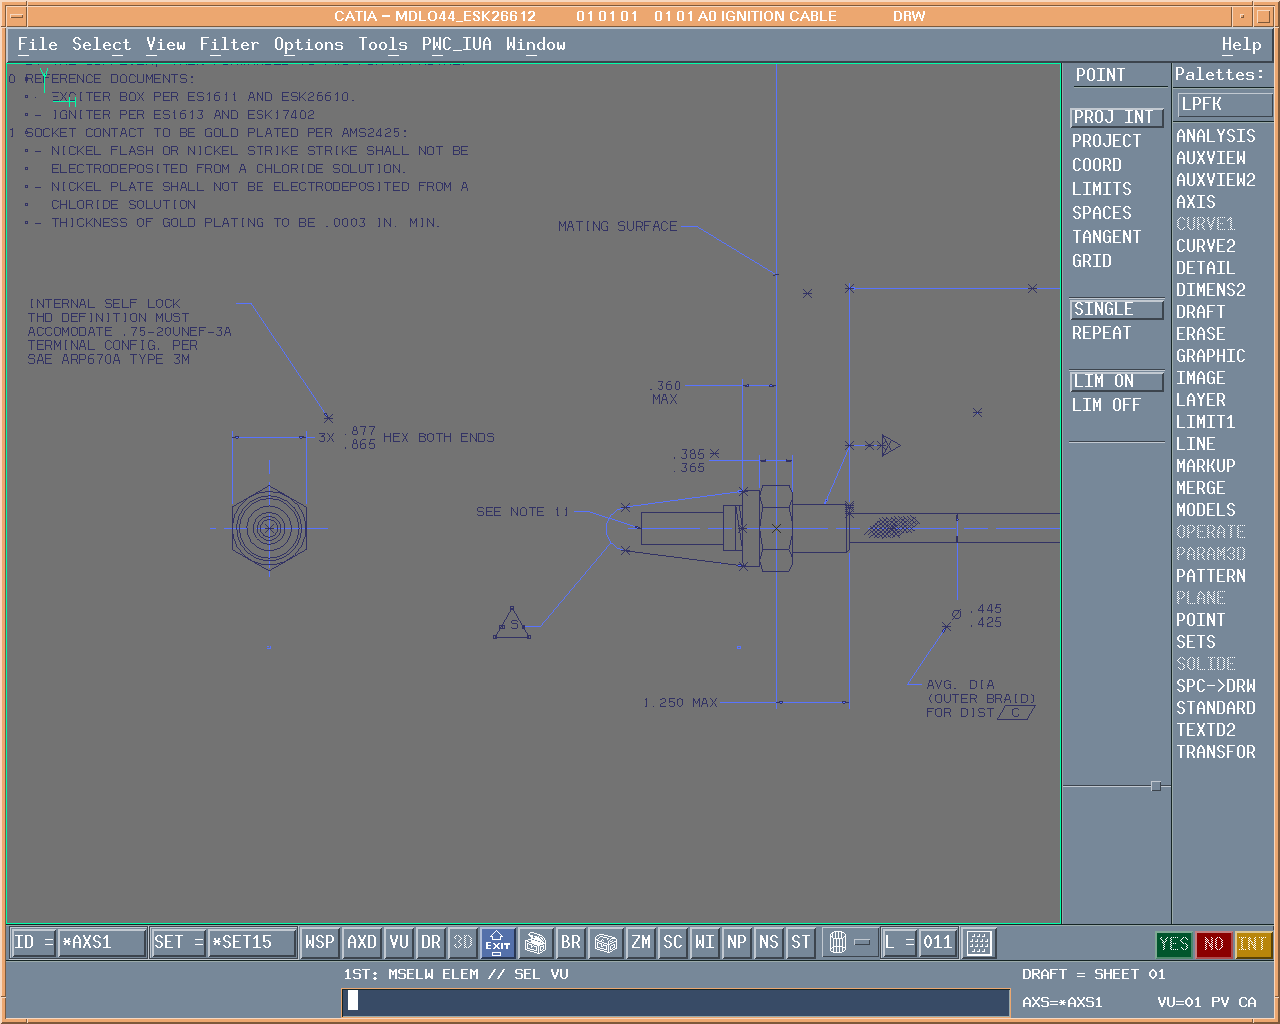
Task: Click the EXIT icon in bottom toolbar
Action: pos(497,943)
